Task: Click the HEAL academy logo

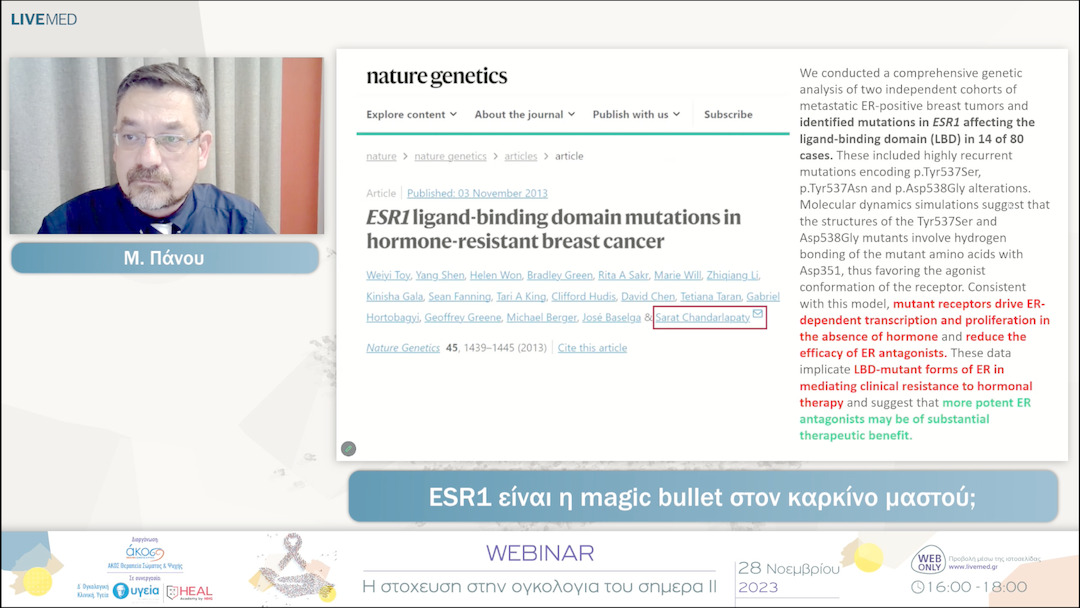Action: [189, 592]
